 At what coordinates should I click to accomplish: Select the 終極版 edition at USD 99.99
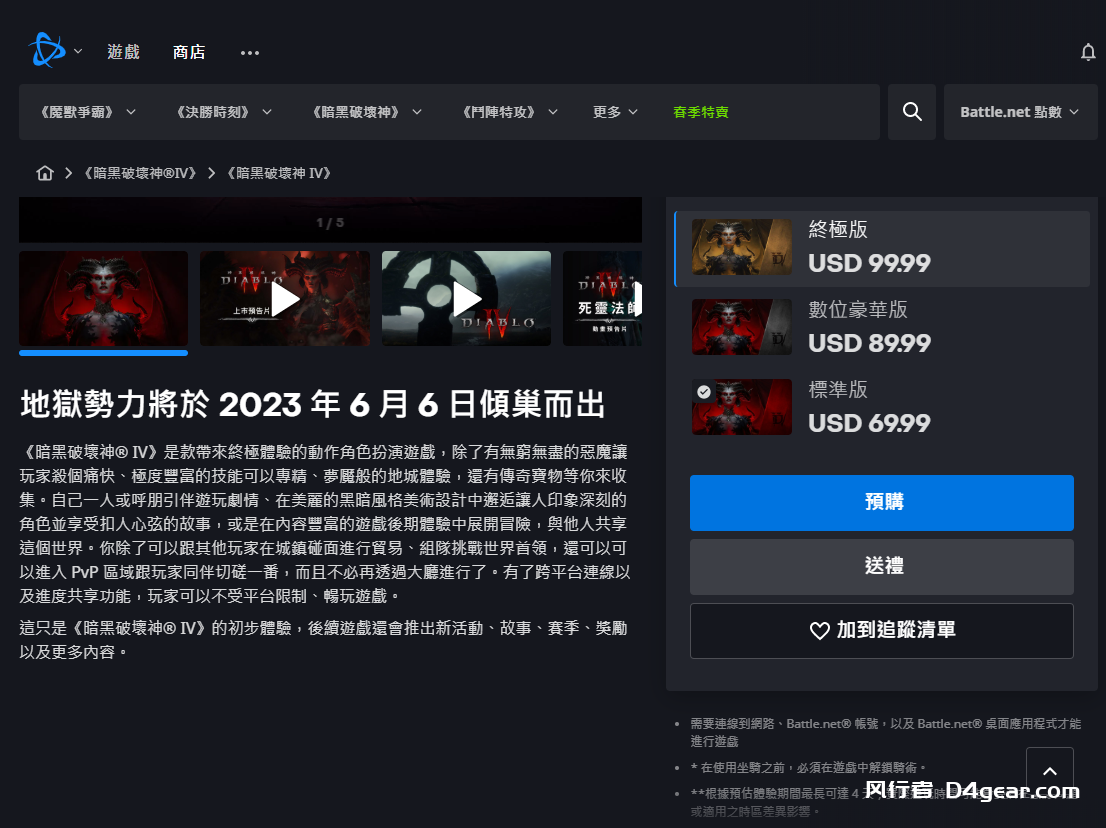tap(882, 248)
